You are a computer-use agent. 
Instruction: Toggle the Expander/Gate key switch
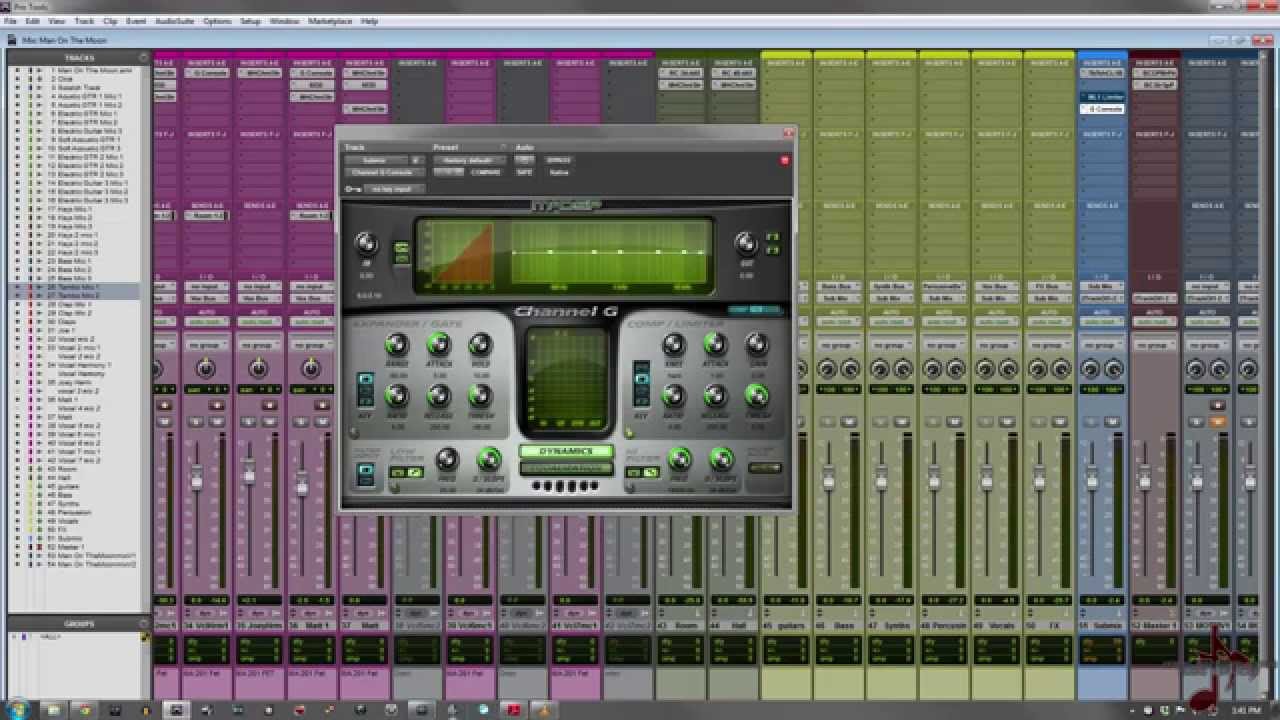click(365, 390)
